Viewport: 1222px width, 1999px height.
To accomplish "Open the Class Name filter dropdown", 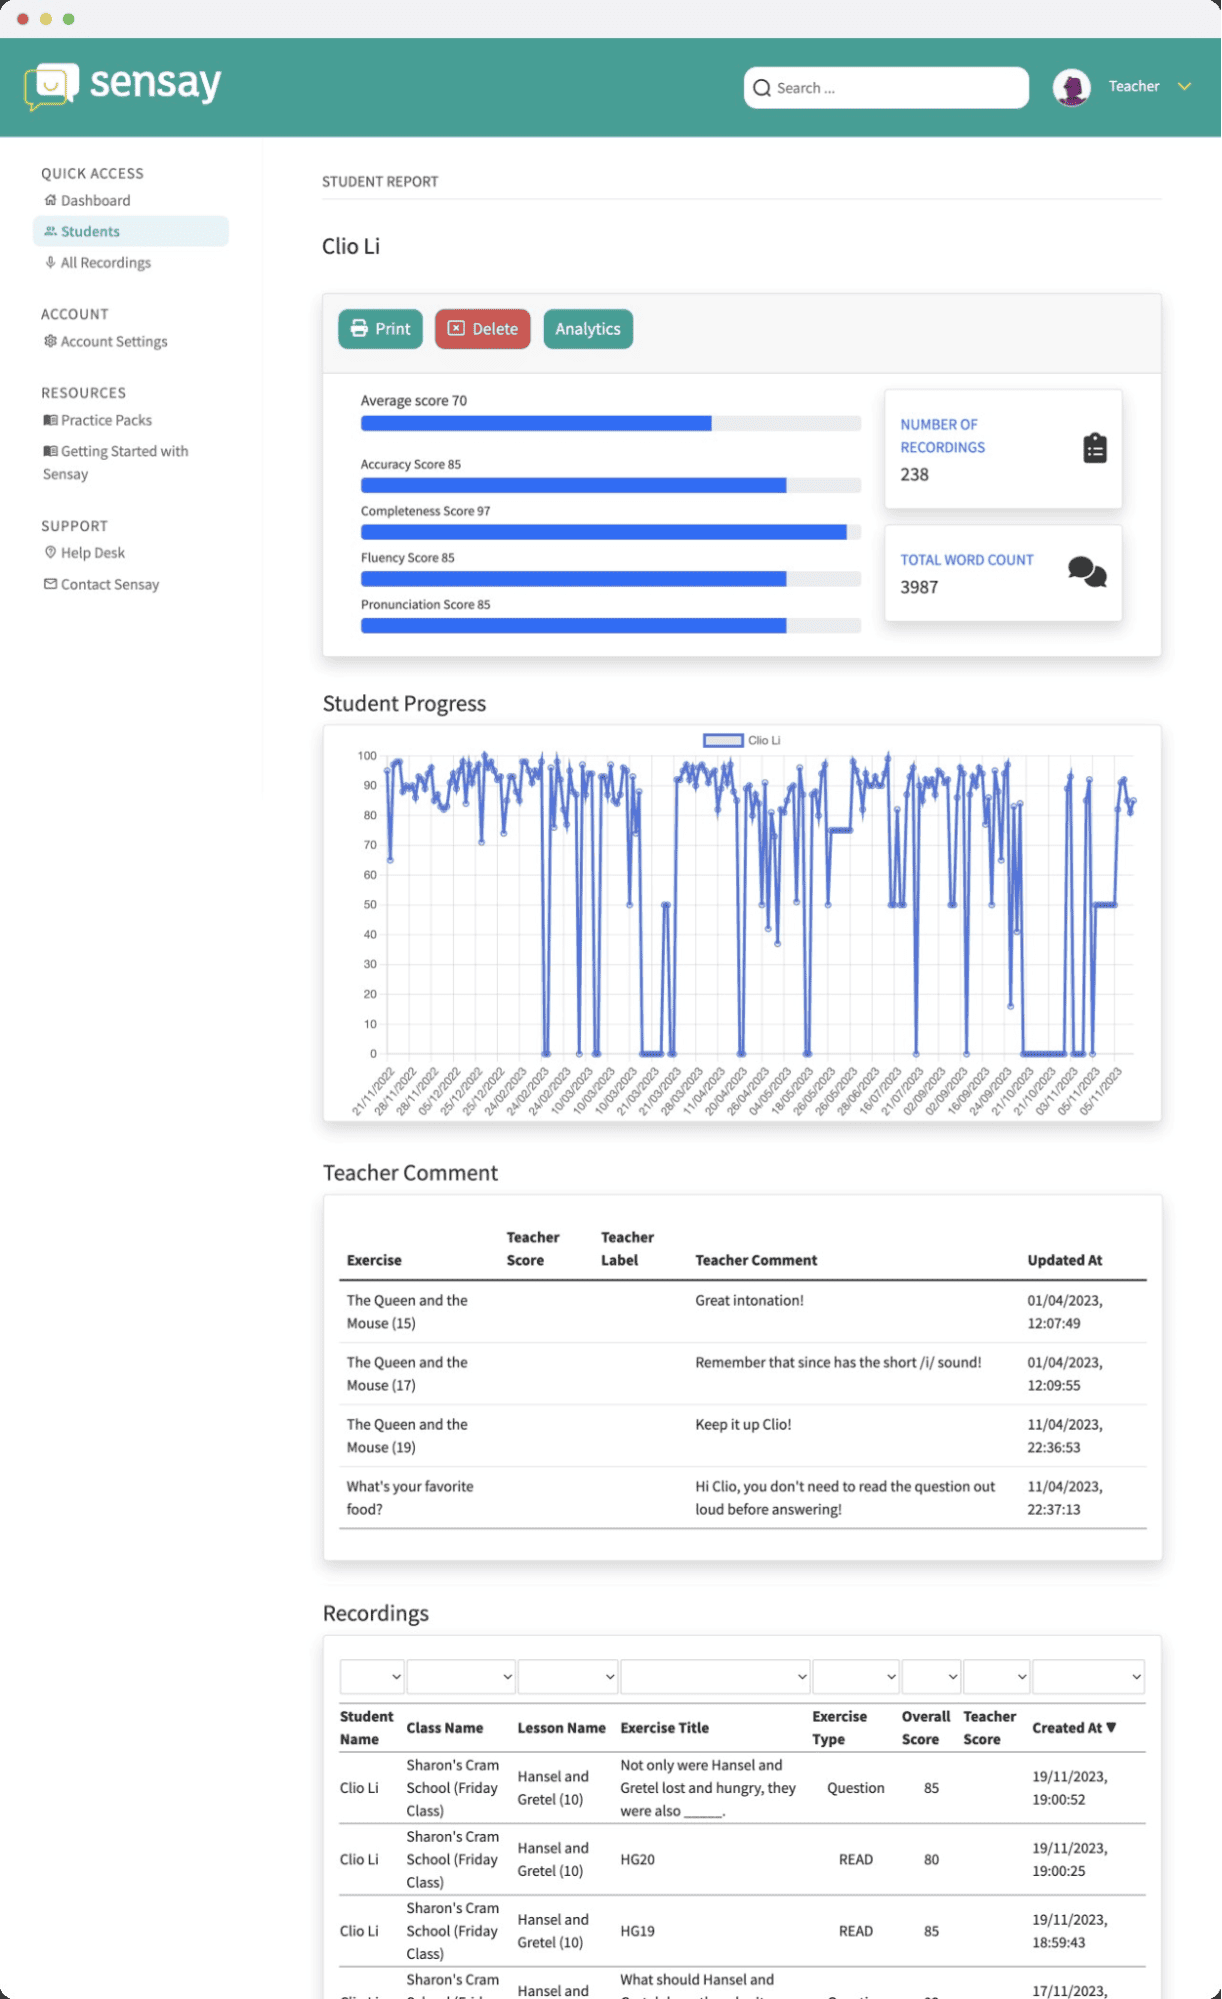I will 460,1677.
